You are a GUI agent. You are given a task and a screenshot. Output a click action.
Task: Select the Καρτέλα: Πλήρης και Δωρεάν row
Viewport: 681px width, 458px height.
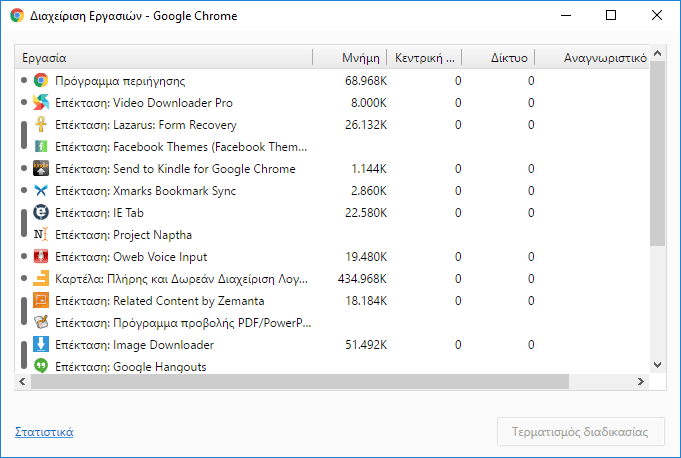332,278
